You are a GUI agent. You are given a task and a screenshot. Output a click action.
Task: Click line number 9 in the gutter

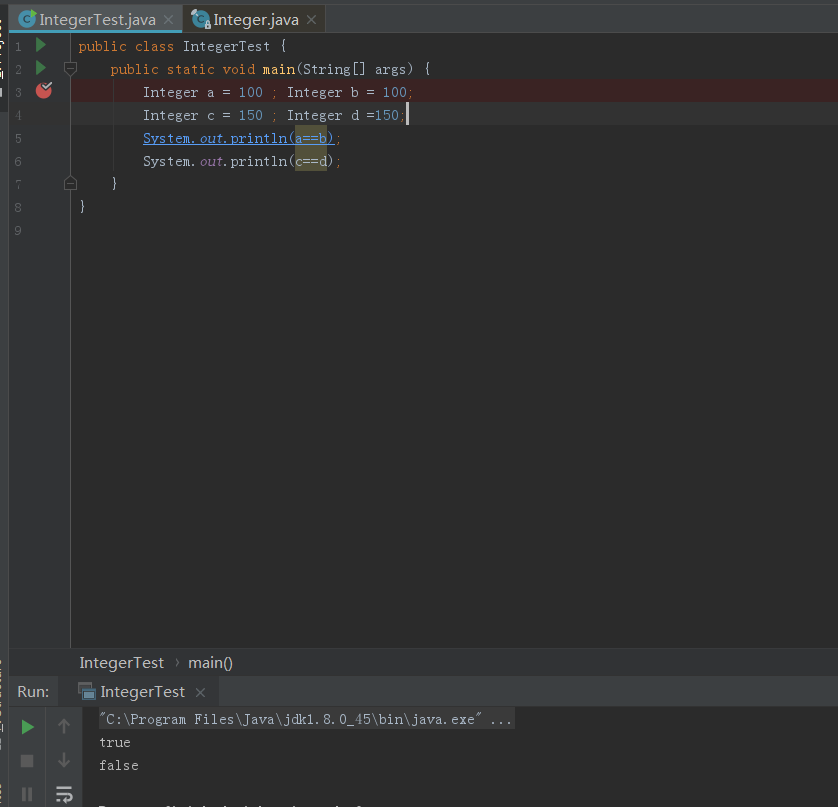pos(18,231)
